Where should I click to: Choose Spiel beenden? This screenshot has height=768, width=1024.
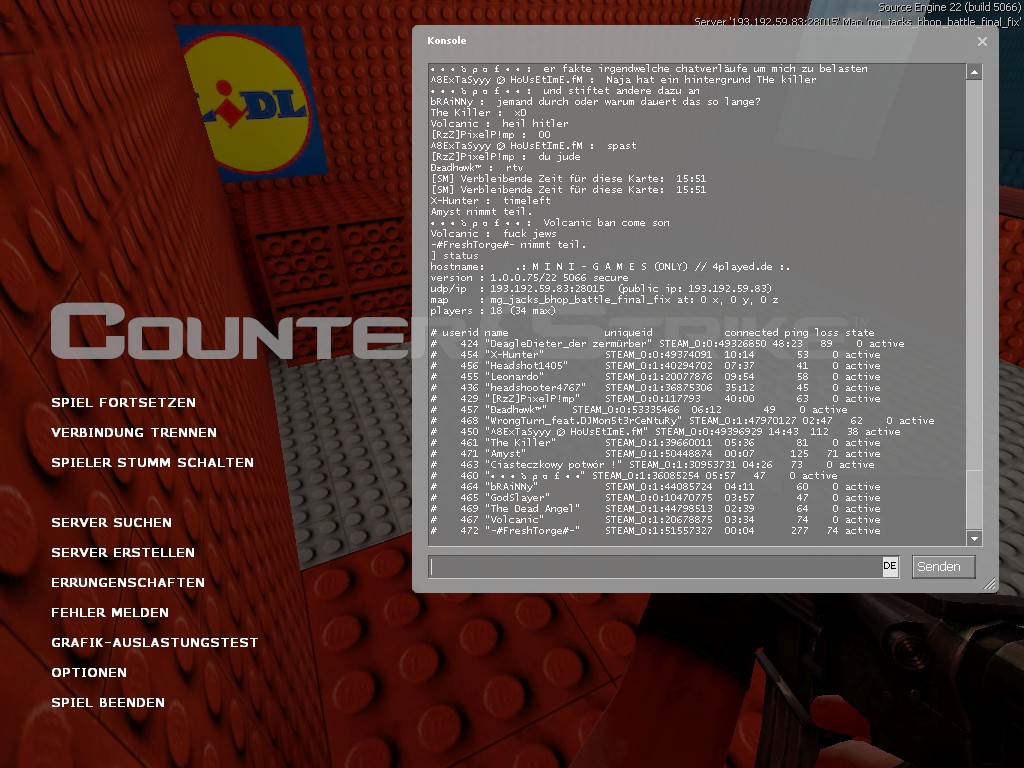pos(108,703)
